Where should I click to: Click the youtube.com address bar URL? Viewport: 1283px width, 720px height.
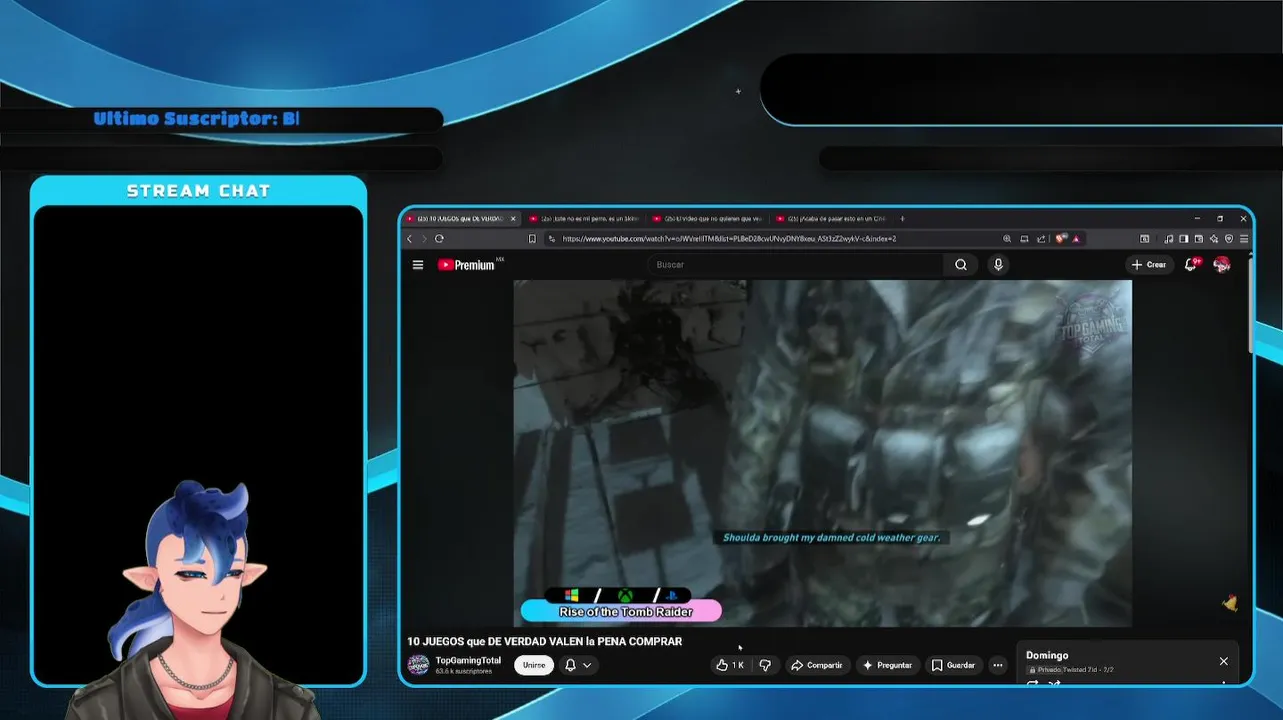pyautogui.click(x=729, y=239)
